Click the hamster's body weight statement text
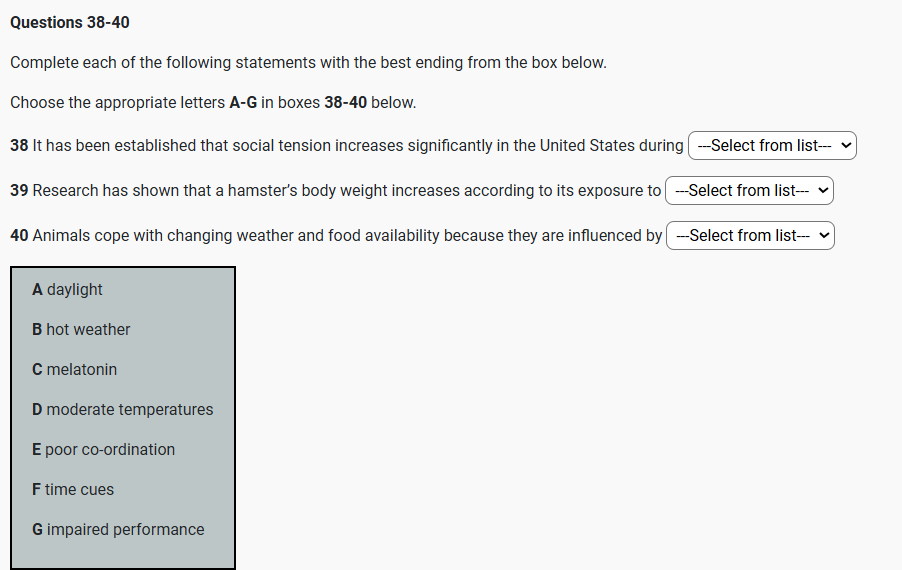Viewport: 902px width, 570px height. coord(346,191)
